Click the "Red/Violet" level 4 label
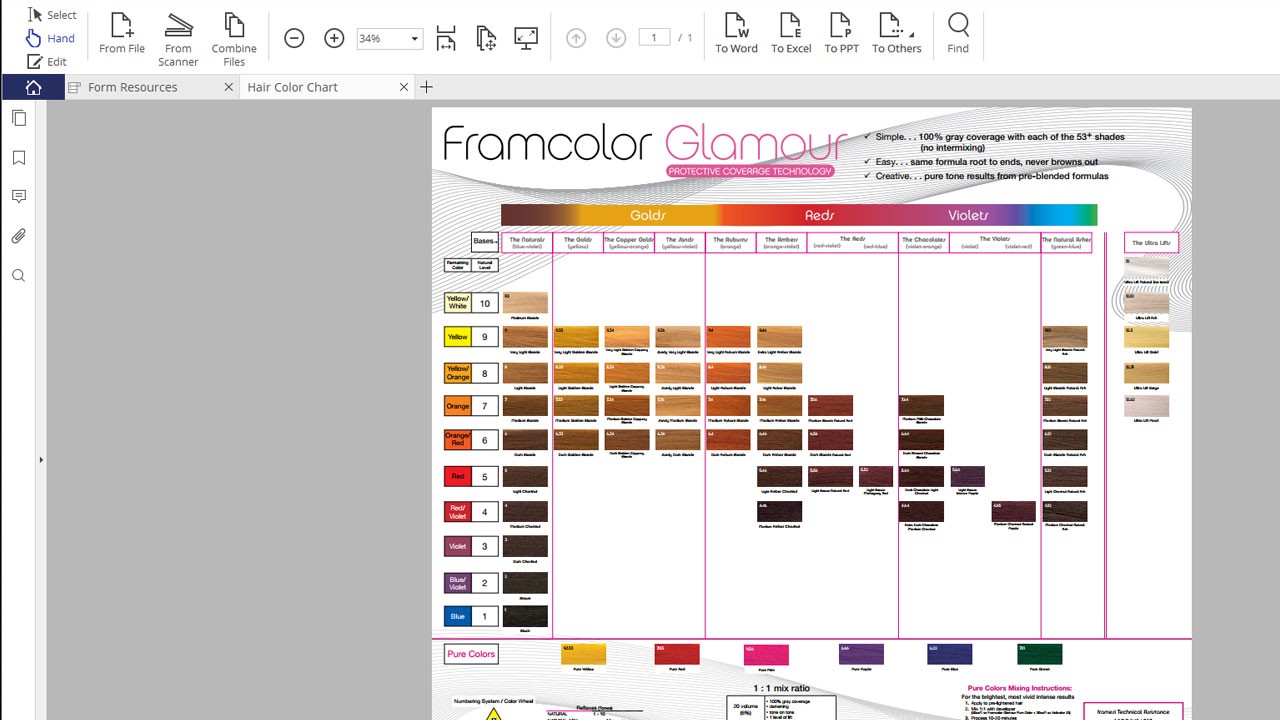1280x720 pixels. tap(458, 512)
